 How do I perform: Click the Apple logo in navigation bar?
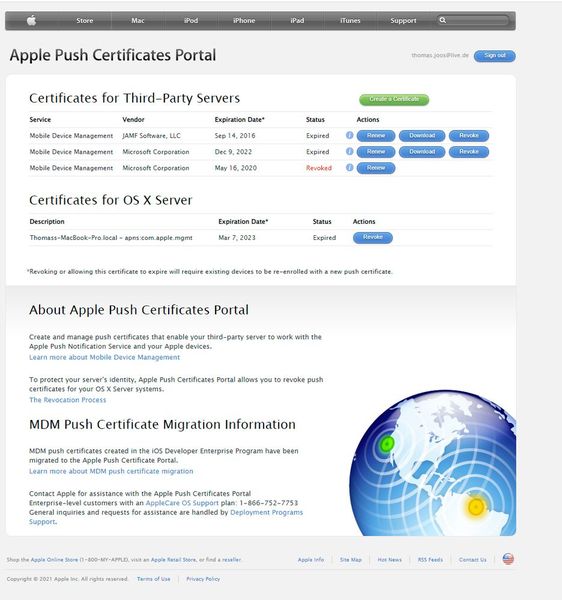tap(31, 20)
